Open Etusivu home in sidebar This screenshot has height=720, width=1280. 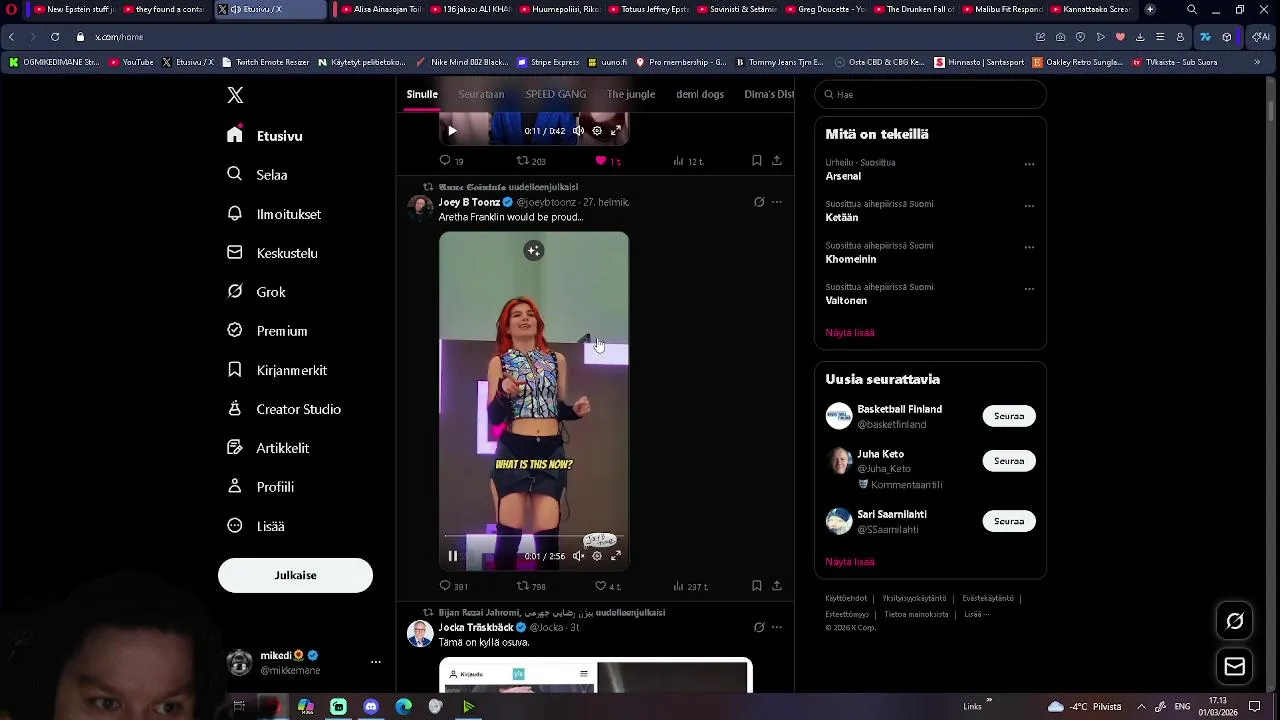[x=265, y=136]
